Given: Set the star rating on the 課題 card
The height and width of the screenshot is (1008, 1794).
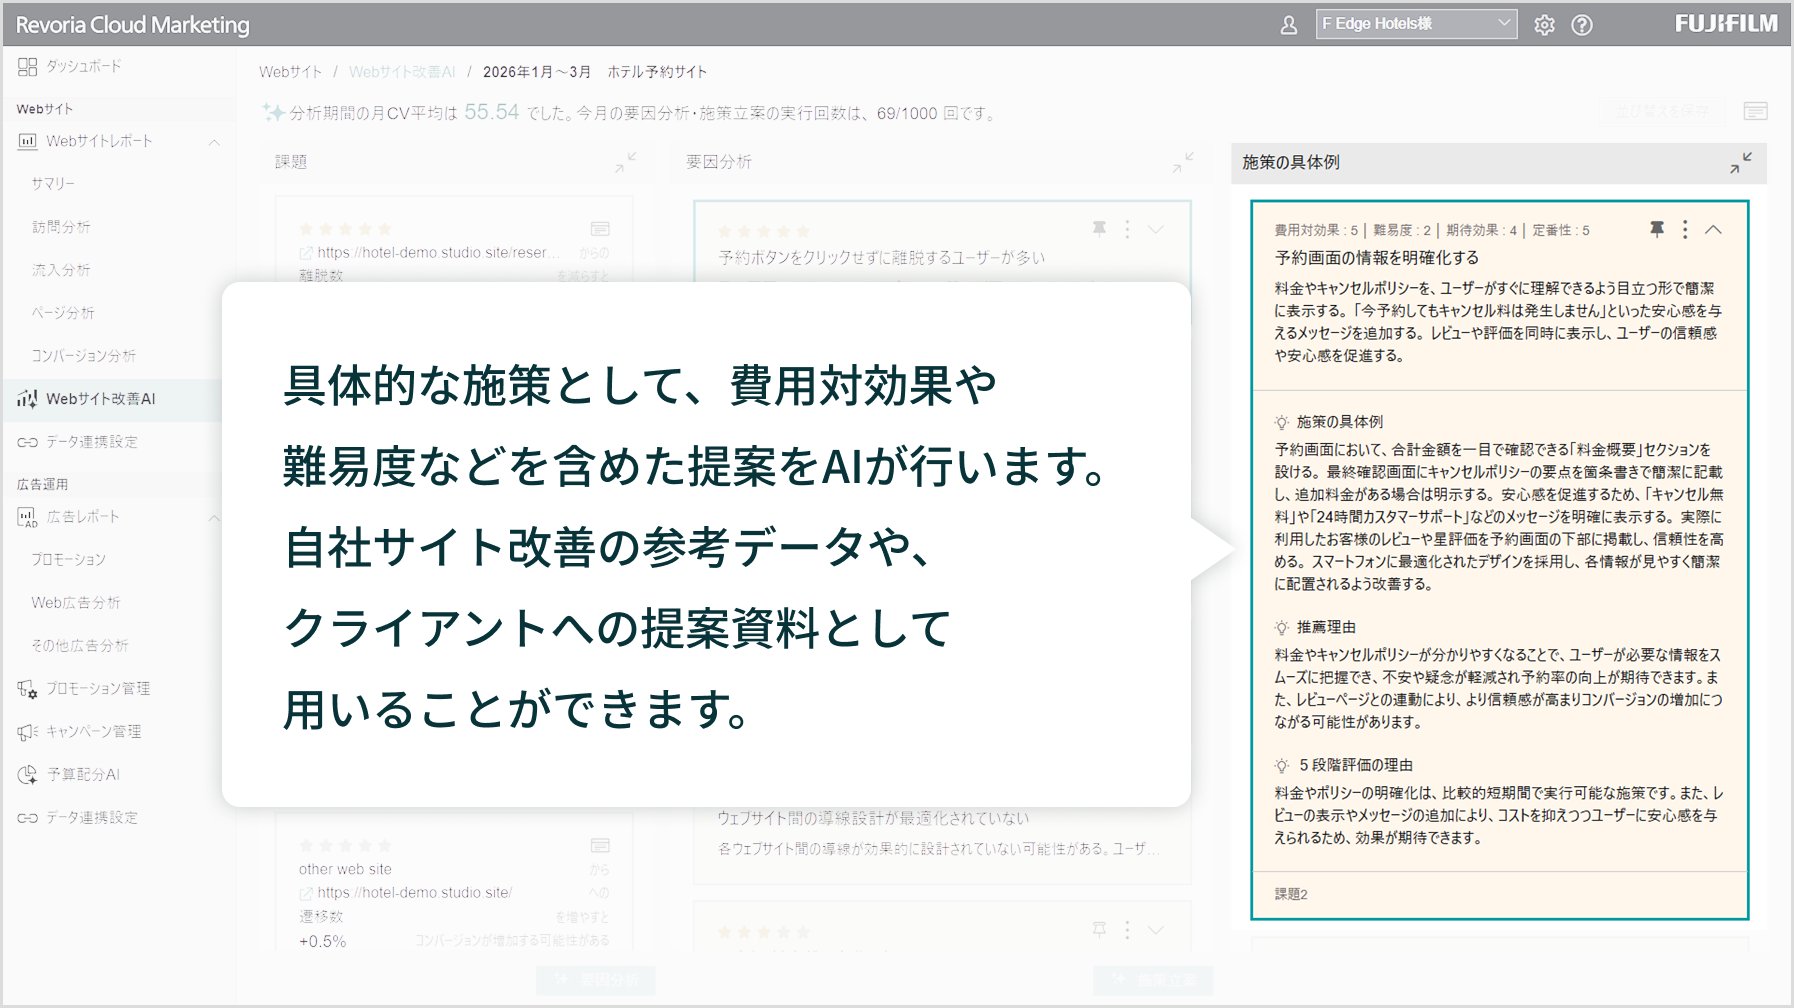Looking at the screenshot, I should click(345, 227).
